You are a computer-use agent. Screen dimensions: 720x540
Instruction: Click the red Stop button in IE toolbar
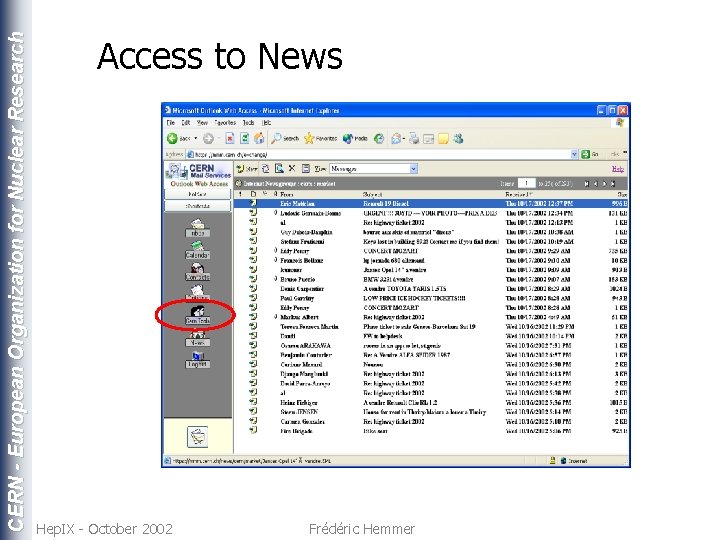[x=230, y=138]
